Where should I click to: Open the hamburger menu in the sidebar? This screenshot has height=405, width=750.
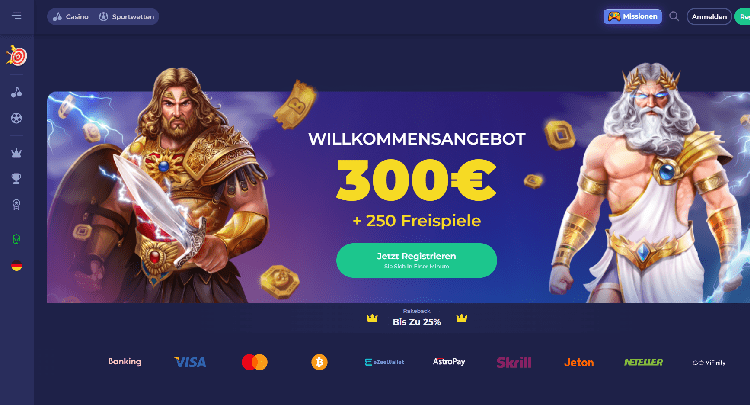pyautogui.click(x=17, y=16)
